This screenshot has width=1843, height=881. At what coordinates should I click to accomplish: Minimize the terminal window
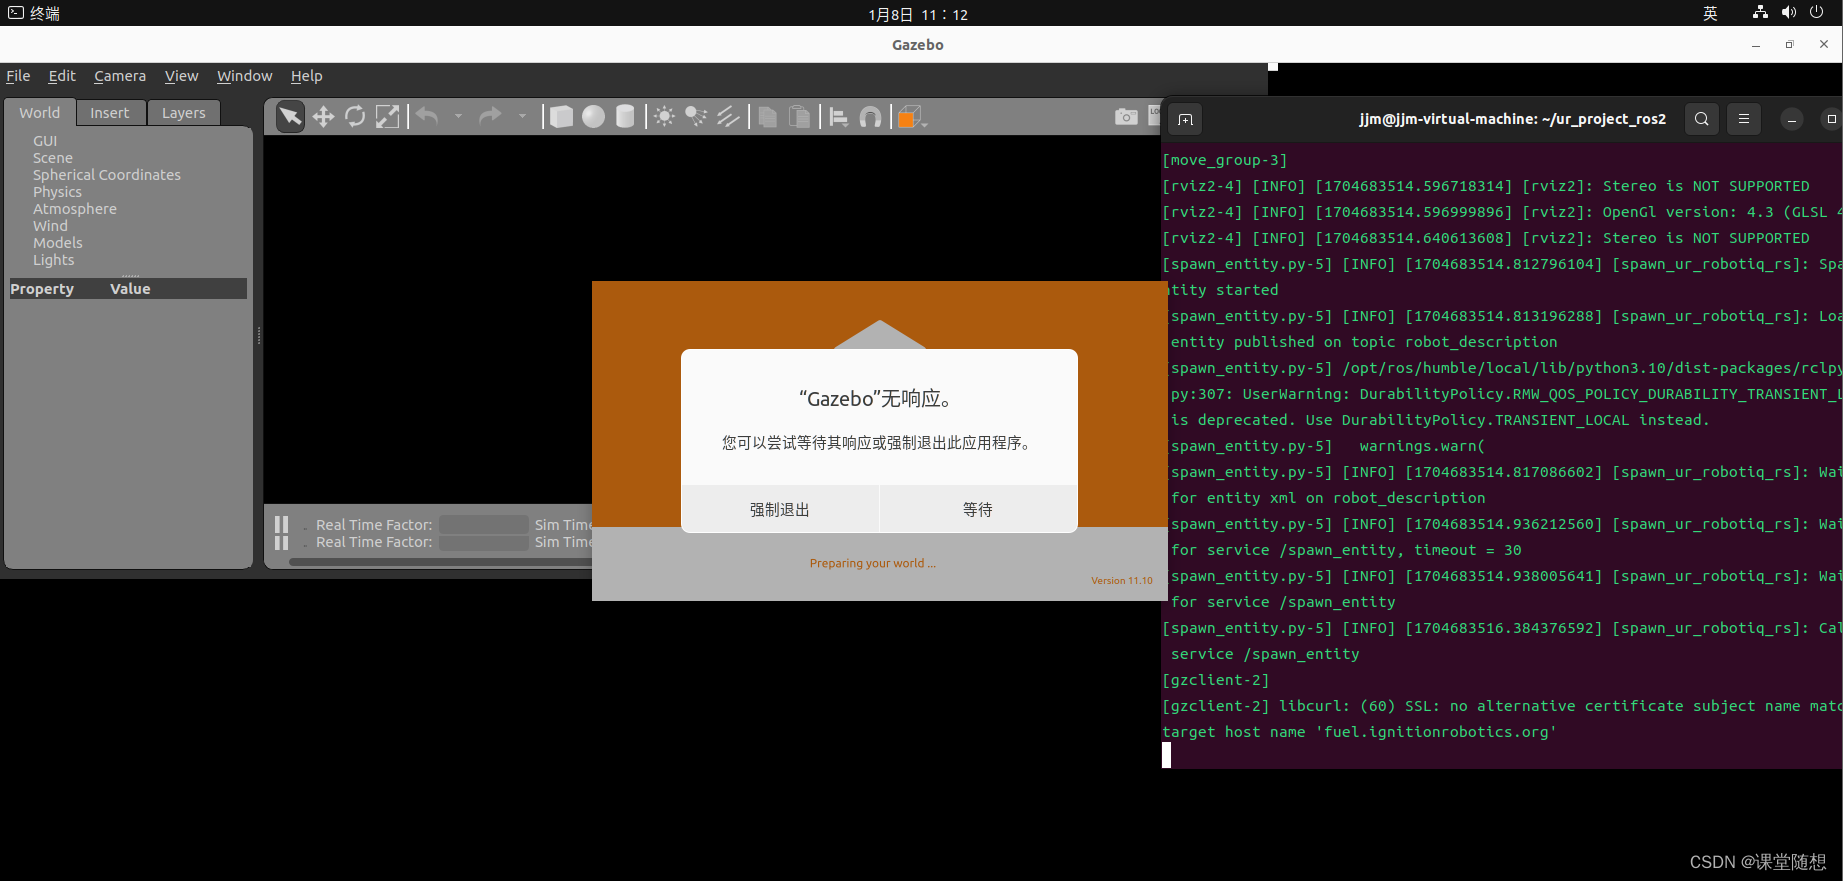click(x=1792, y=119)
